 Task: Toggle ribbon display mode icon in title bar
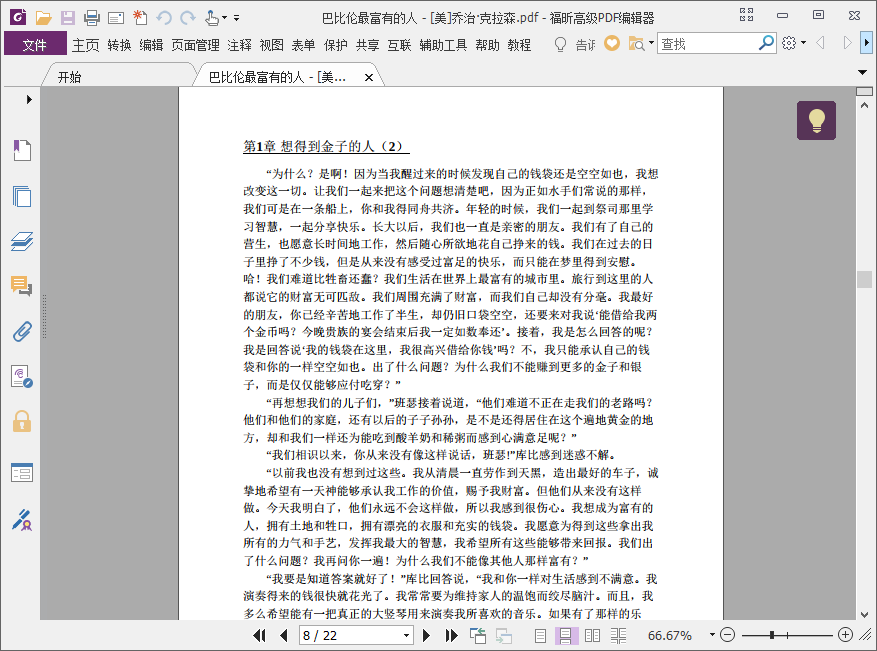click(747, 15)
